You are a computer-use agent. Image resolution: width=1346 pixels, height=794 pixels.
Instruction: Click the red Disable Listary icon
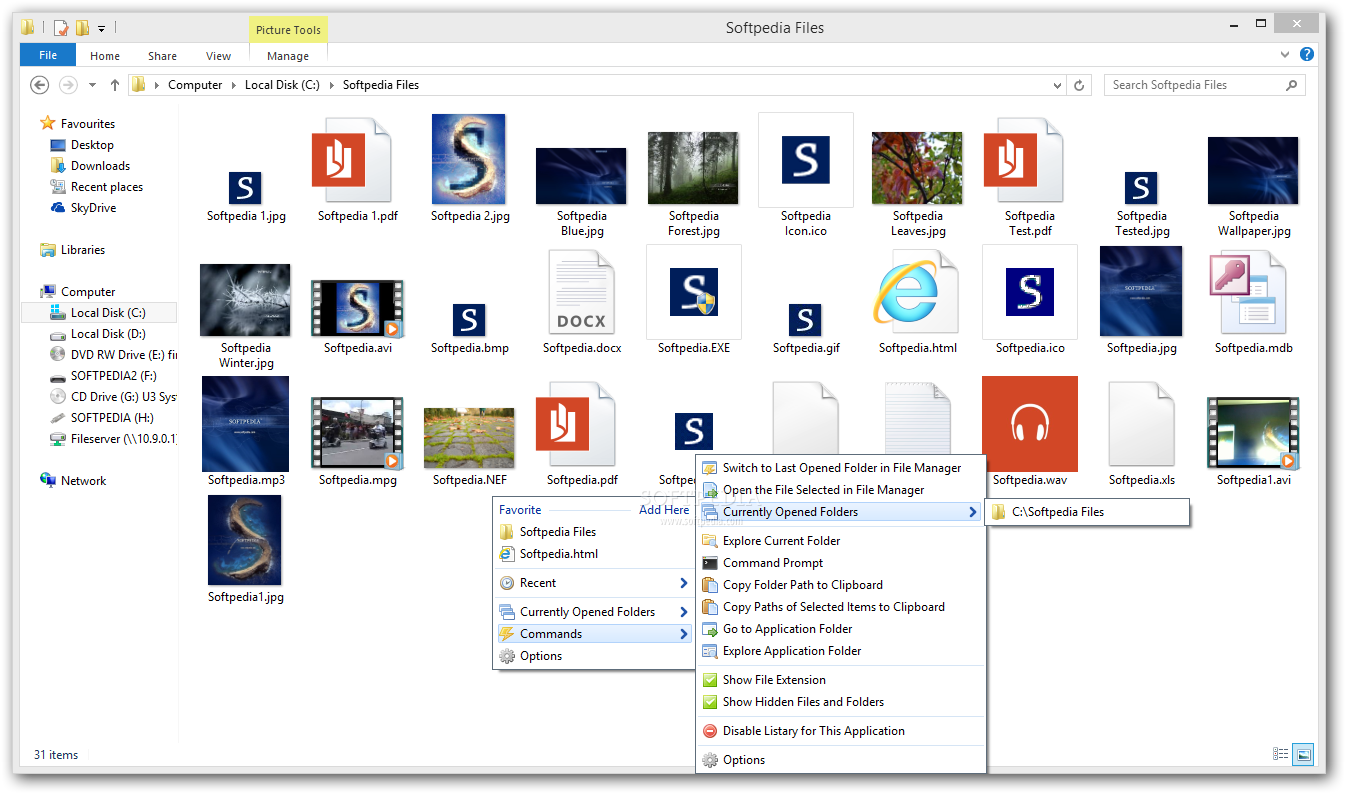click(x=710, y=731)
